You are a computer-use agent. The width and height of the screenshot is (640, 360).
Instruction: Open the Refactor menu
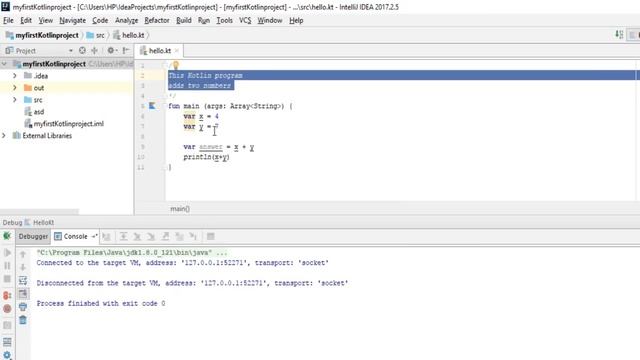pos(157,20)
